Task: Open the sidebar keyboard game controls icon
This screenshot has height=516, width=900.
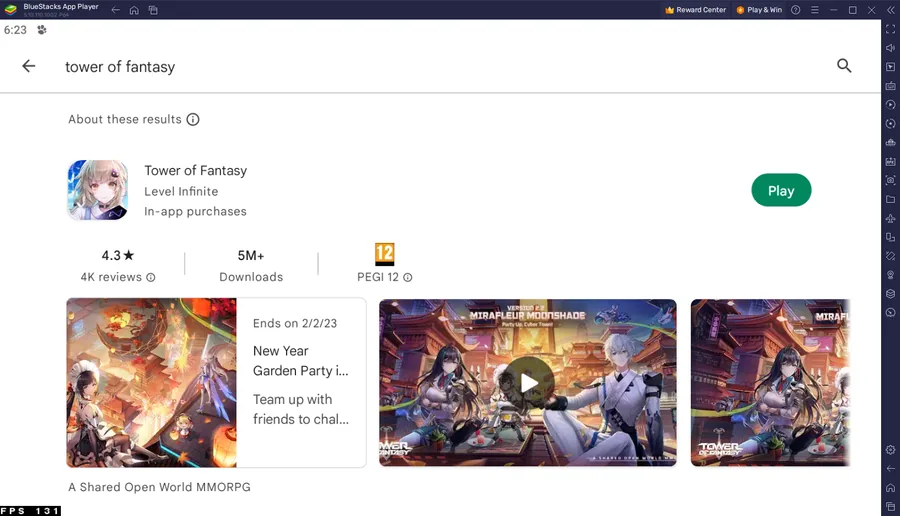Action: click(890, 86)
